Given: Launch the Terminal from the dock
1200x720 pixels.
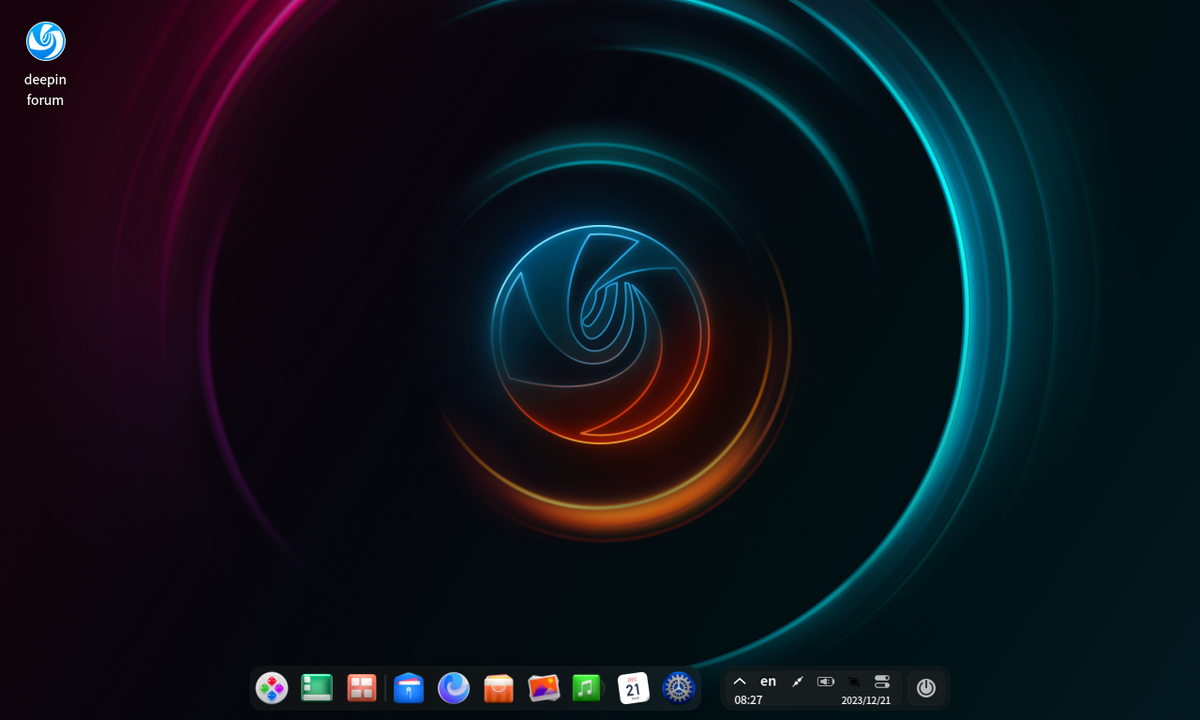Looking at the screenshot, I should tap(316, 688).
